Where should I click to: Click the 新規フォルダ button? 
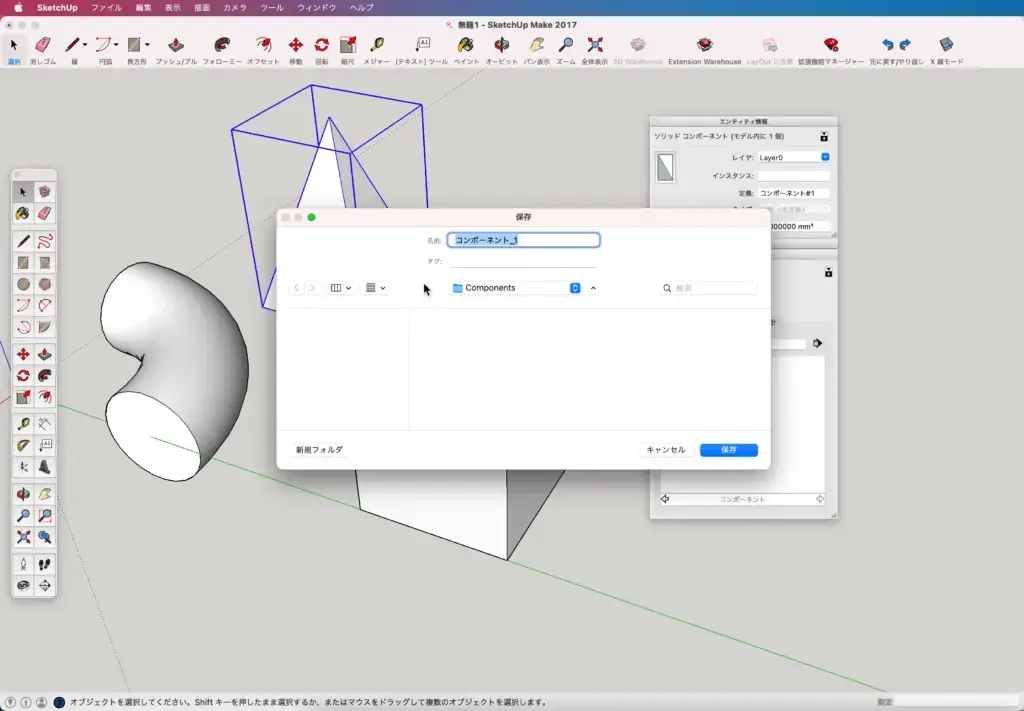(x=319, y=450)
